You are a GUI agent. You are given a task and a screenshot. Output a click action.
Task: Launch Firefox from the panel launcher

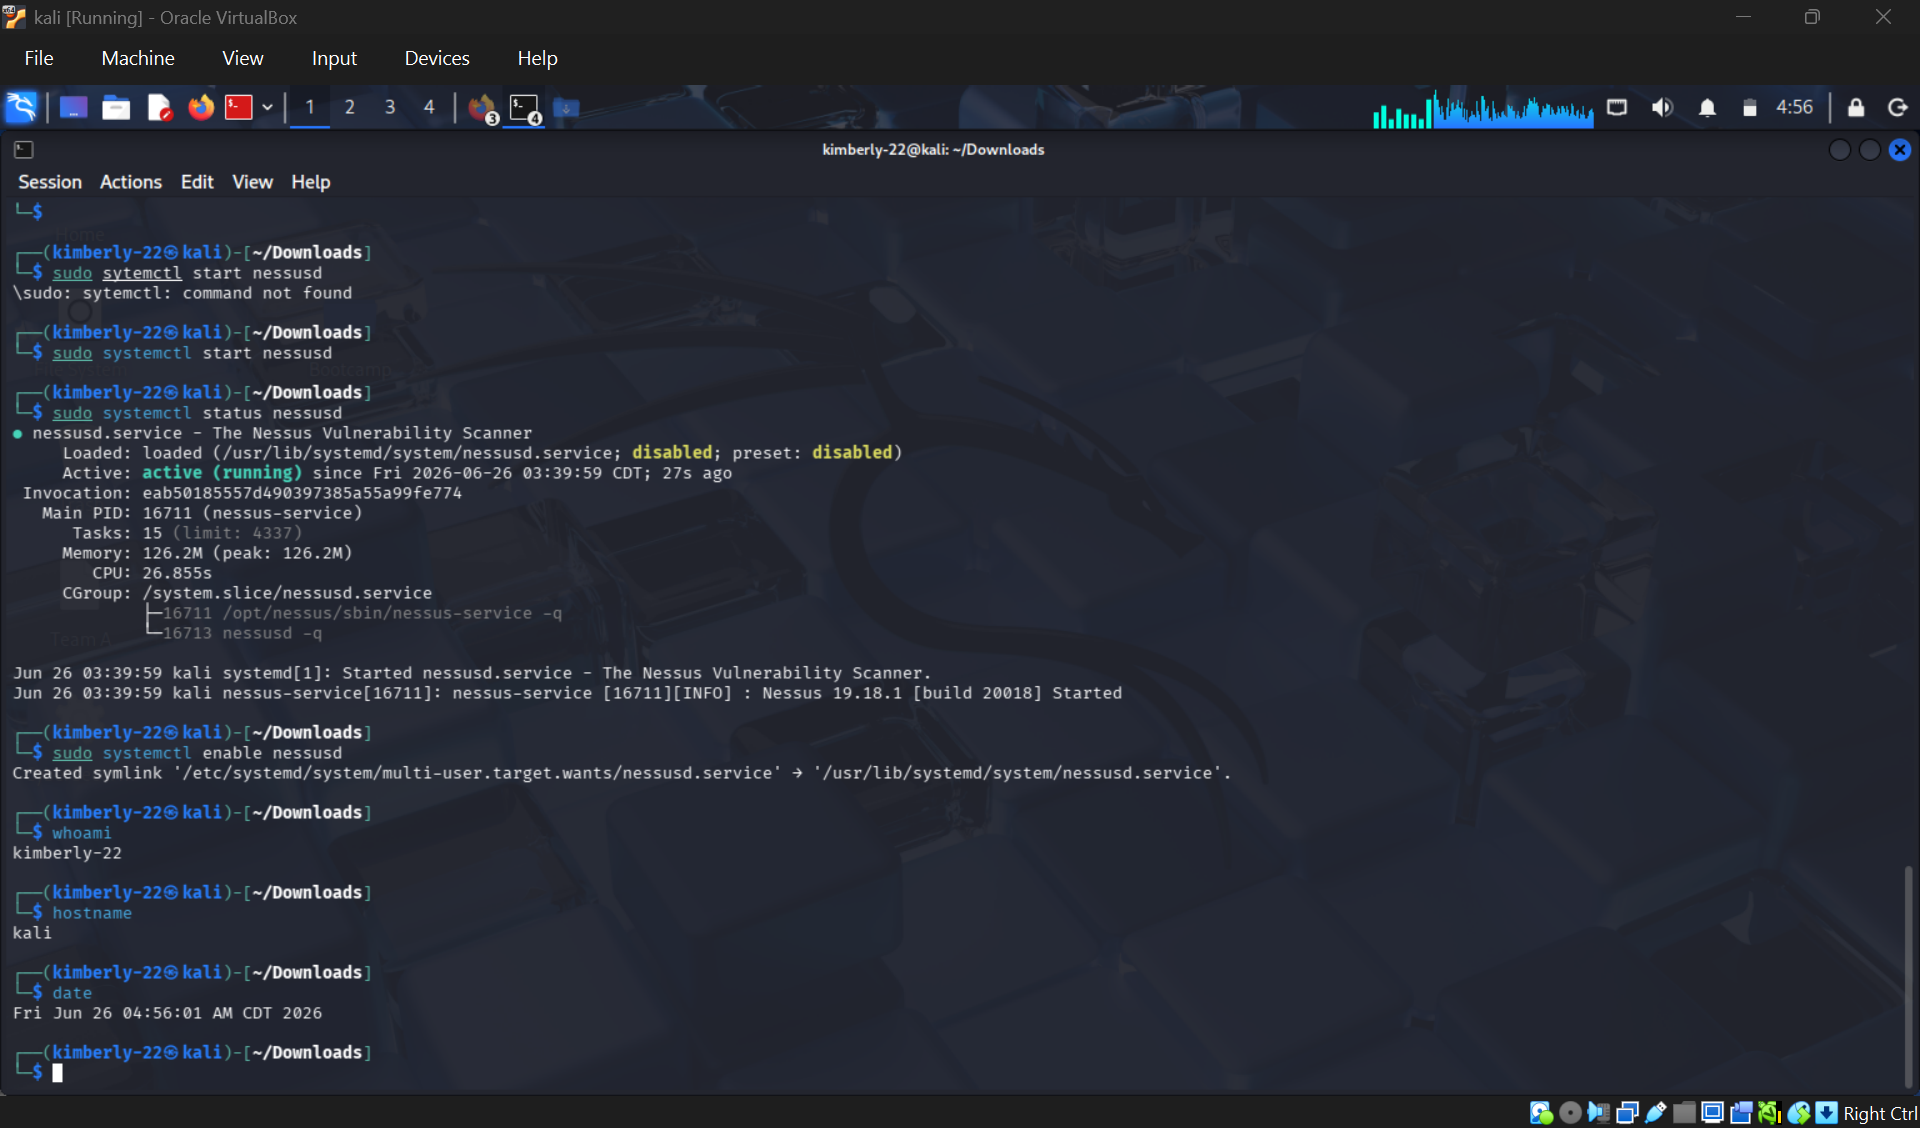[201, 107]
